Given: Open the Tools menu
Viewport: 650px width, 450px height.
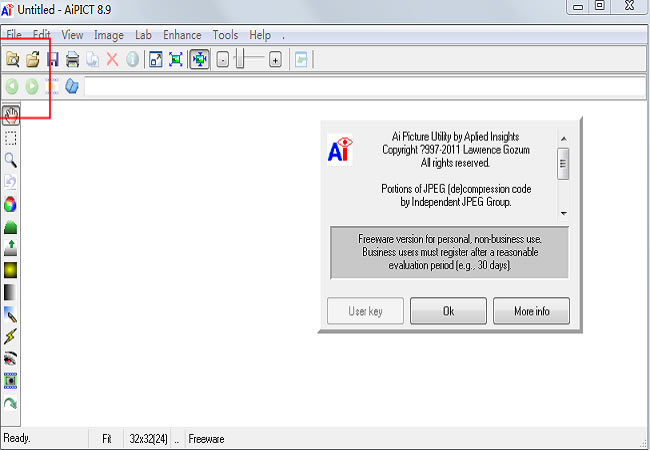Looking at the screenshot, I should (x=226, y=35).
